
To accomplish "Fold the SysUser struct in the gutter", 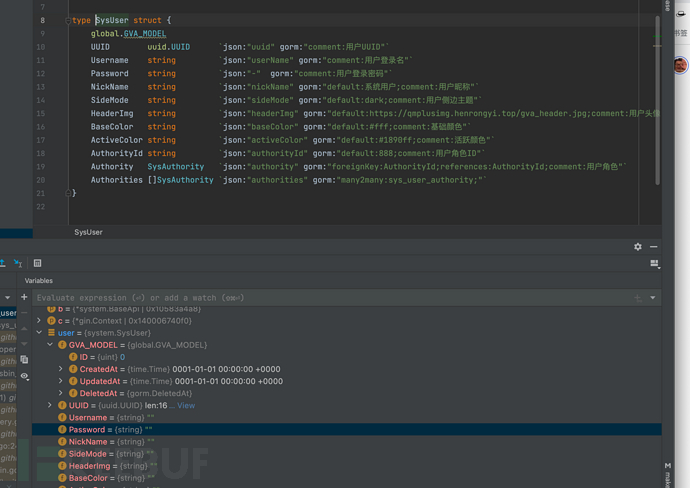I will click(68, 20).
